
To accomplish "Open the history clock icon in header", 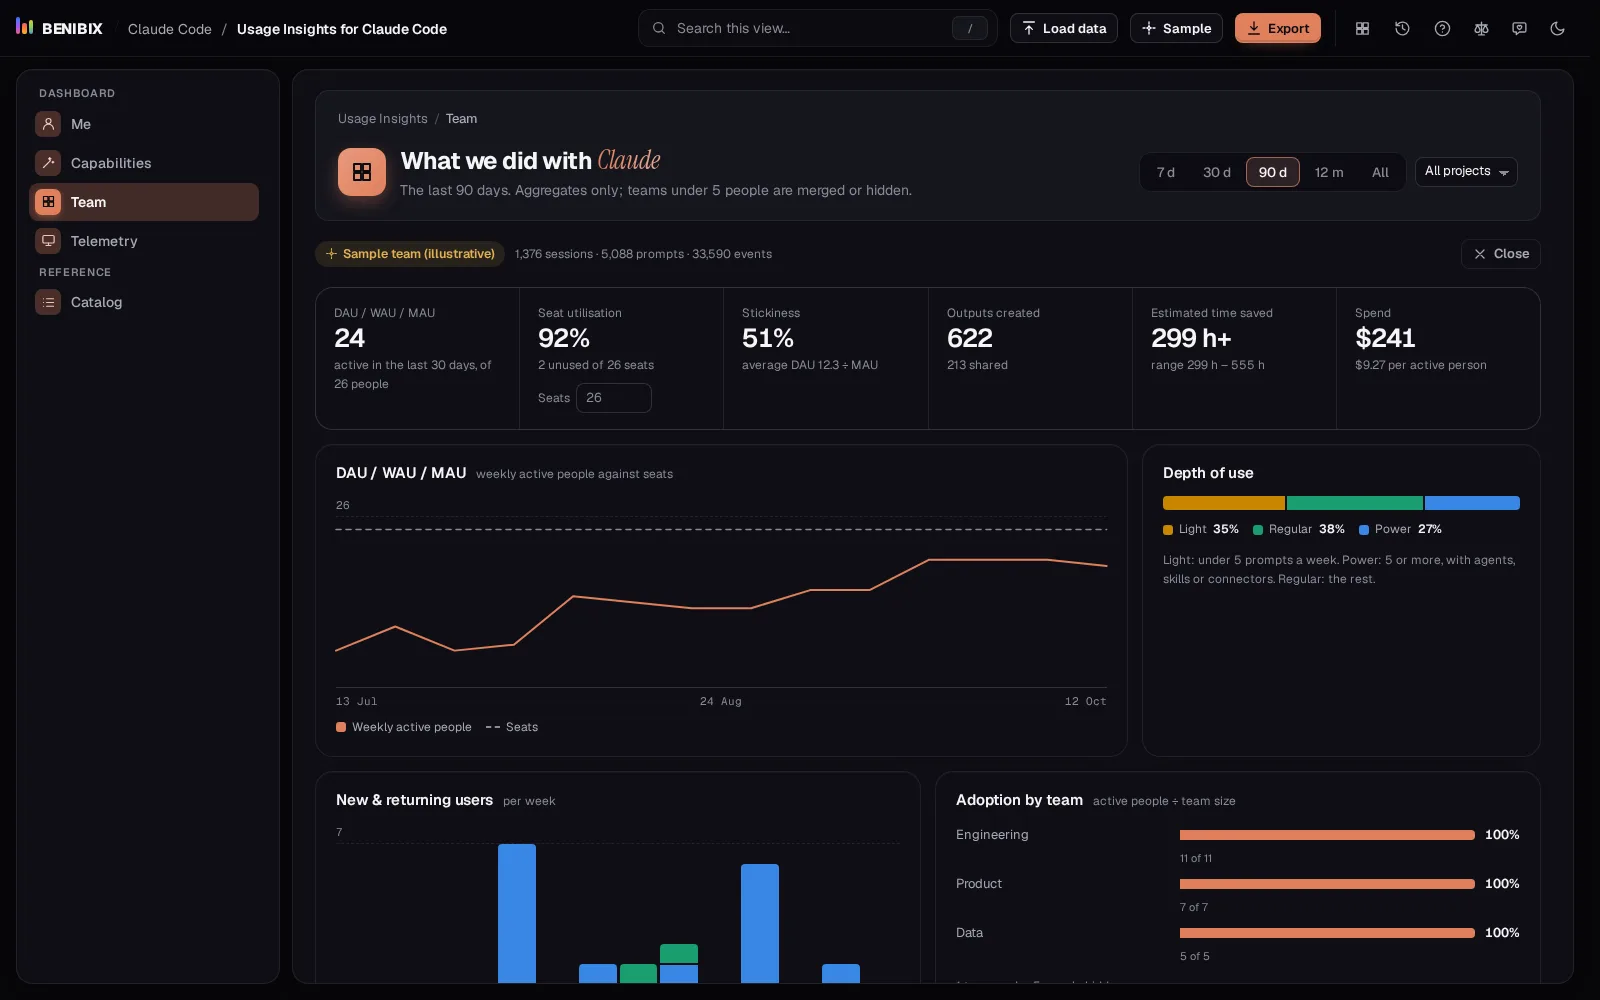I will [x=1402, y=29].
